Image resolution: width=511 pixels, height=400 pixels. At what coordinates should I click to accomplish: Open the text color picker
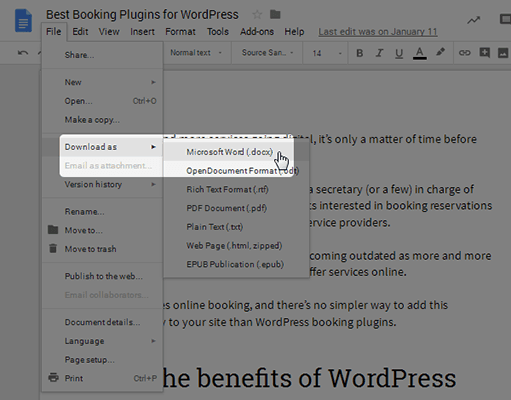pyautogui.click(x=420, y=53)
